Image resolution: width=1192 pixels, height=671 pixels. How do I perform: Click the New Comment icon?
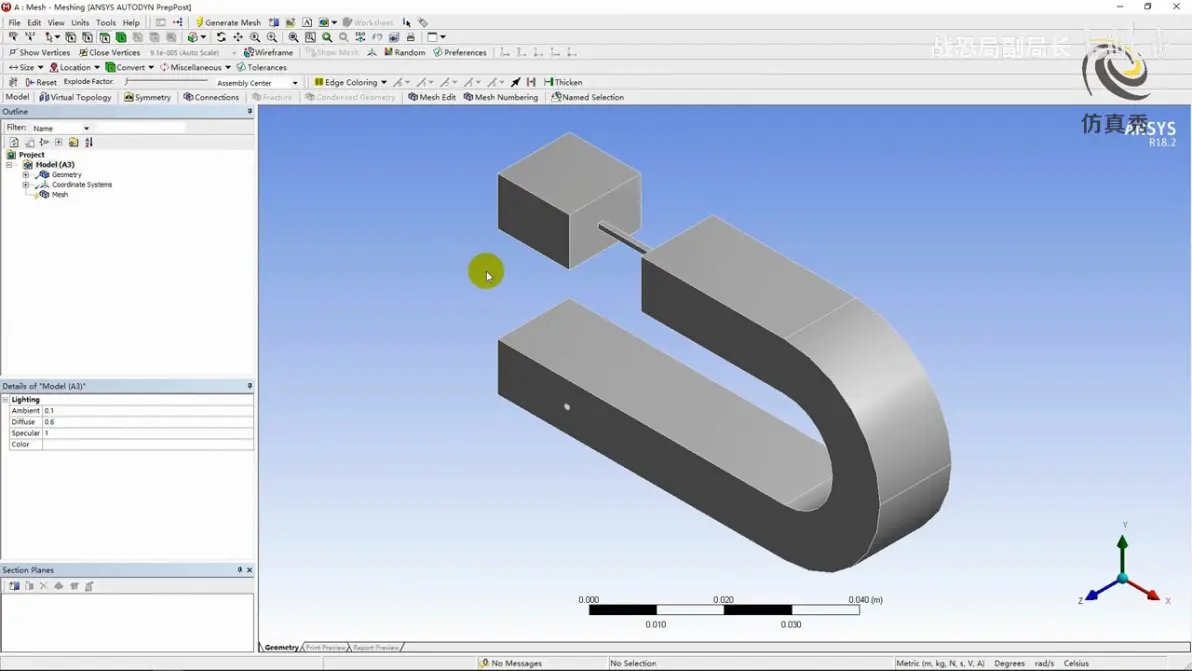(x=306, y=22)
